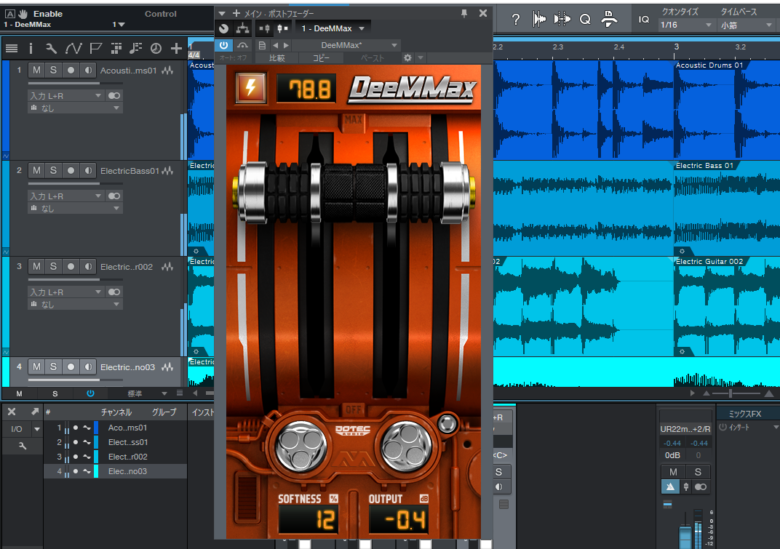The height and width of the screenshot is (549, 780).
Task: Expand the DeeMMax preset dropdown
Action: (x=346, y=45)
